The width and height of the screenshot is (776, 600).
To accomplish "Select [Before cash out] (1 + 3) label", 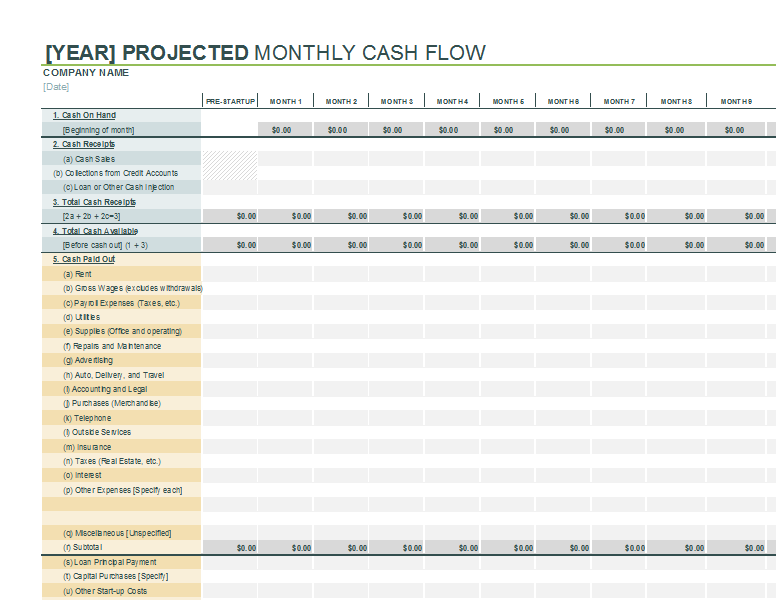I will pos(105,245).
